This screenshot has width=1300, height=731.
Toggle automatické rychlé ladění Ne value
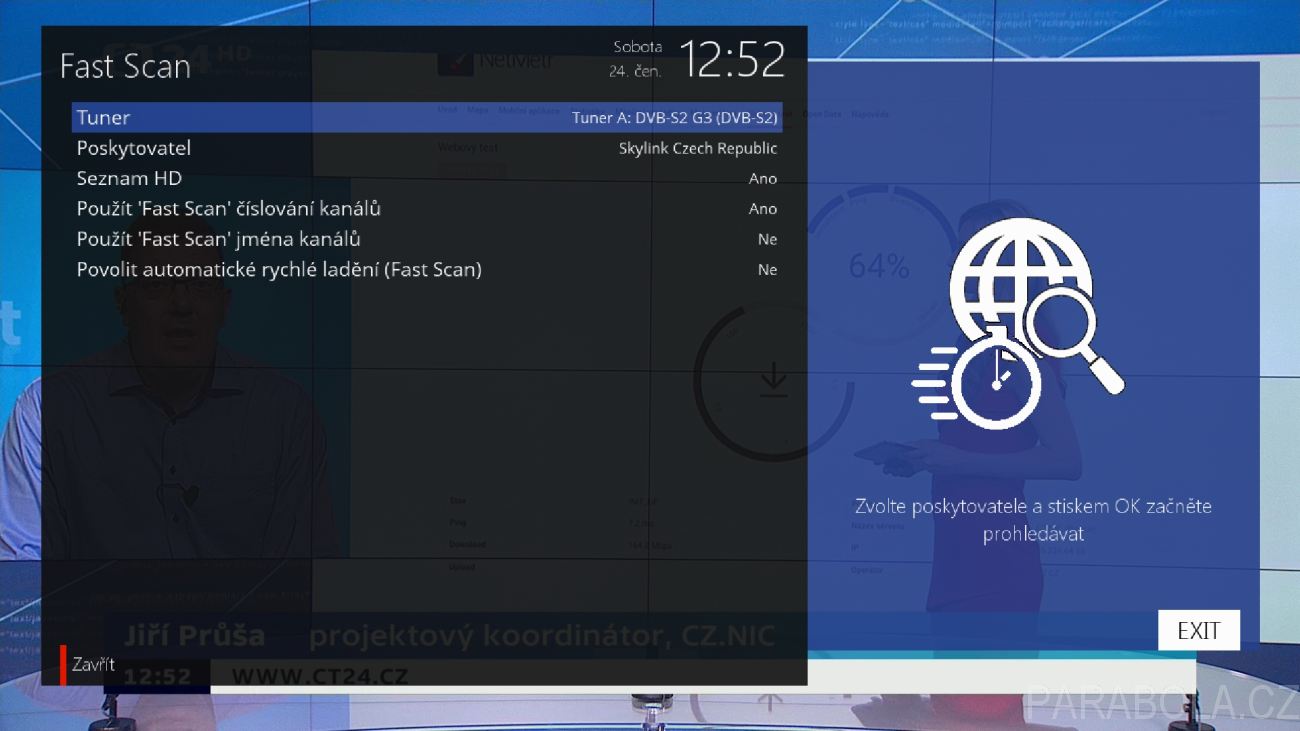coord(767,270)
